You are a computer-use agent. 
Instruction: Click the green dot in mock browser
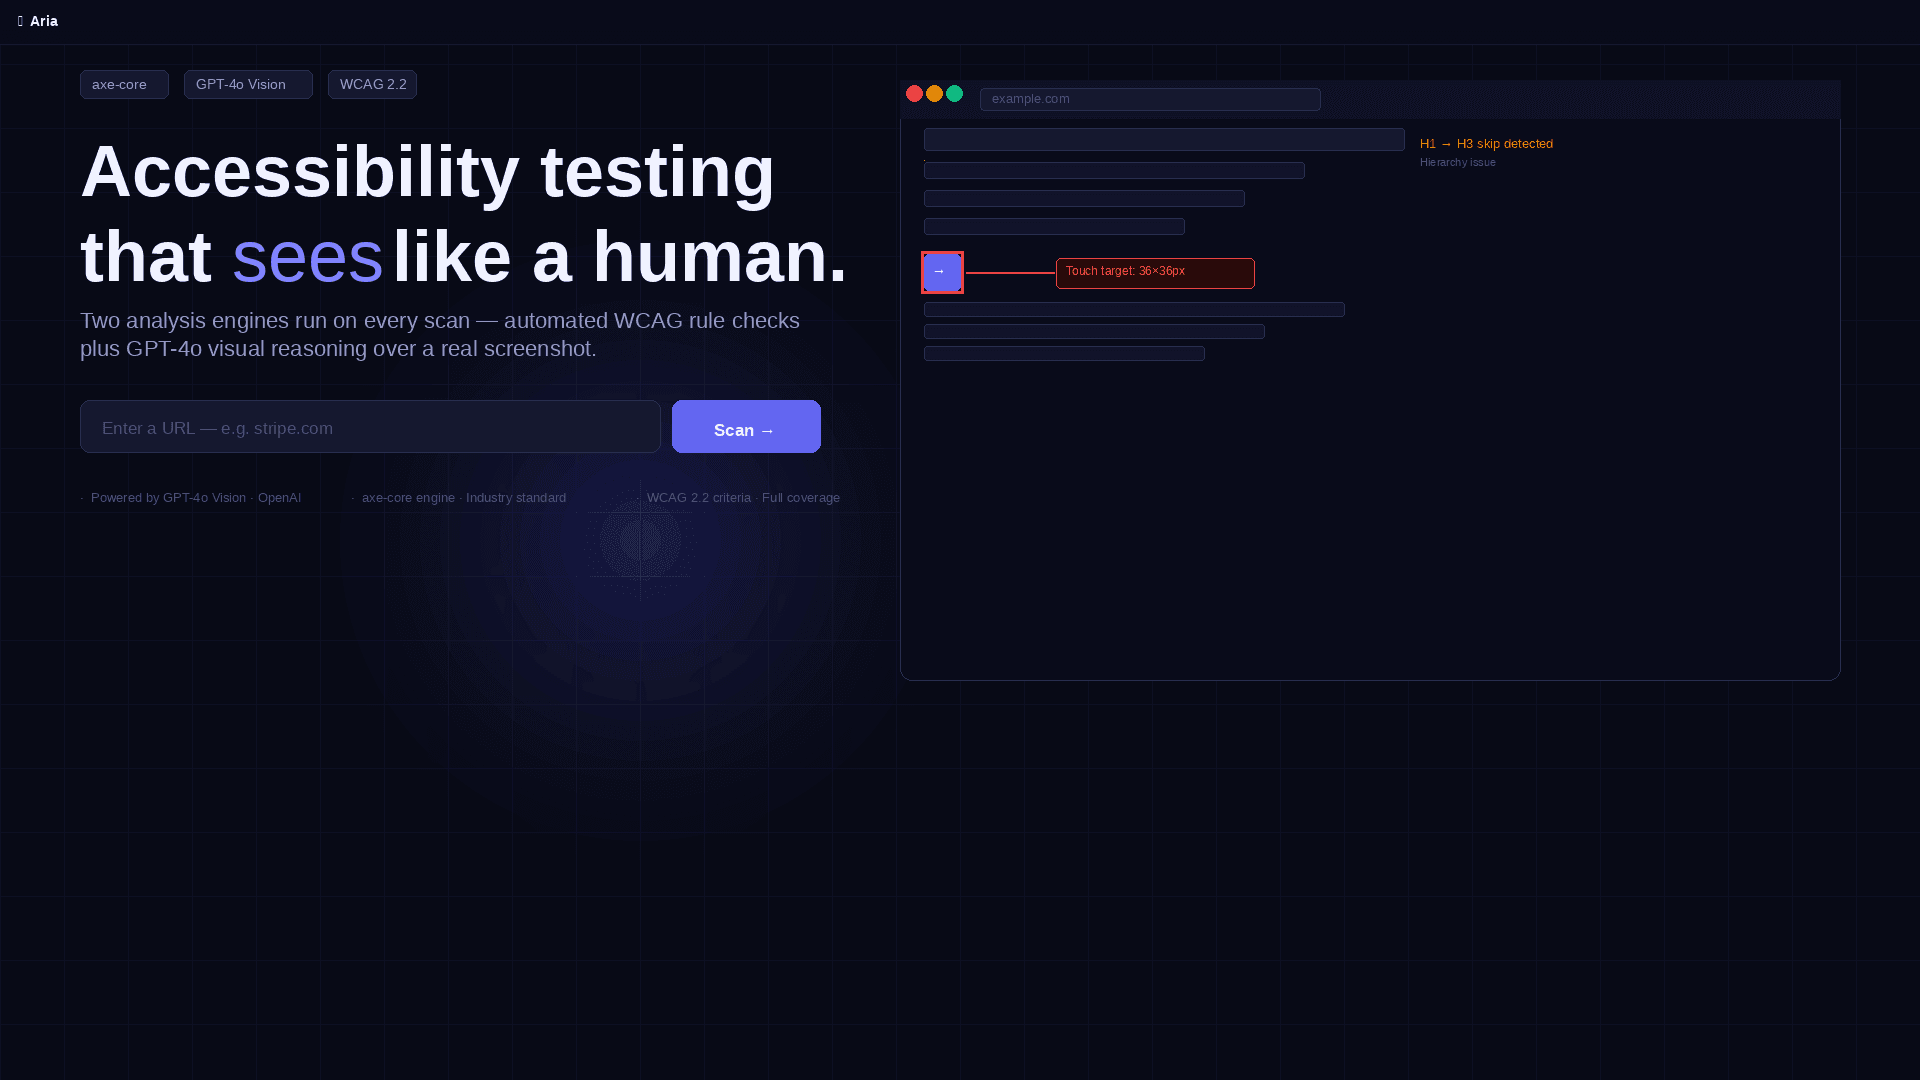coord(955,94)
